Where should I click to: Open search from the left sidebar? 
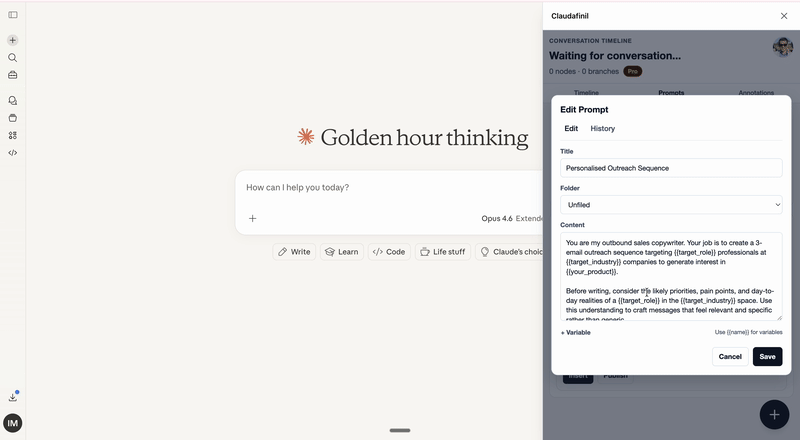(x=13, y=58)
